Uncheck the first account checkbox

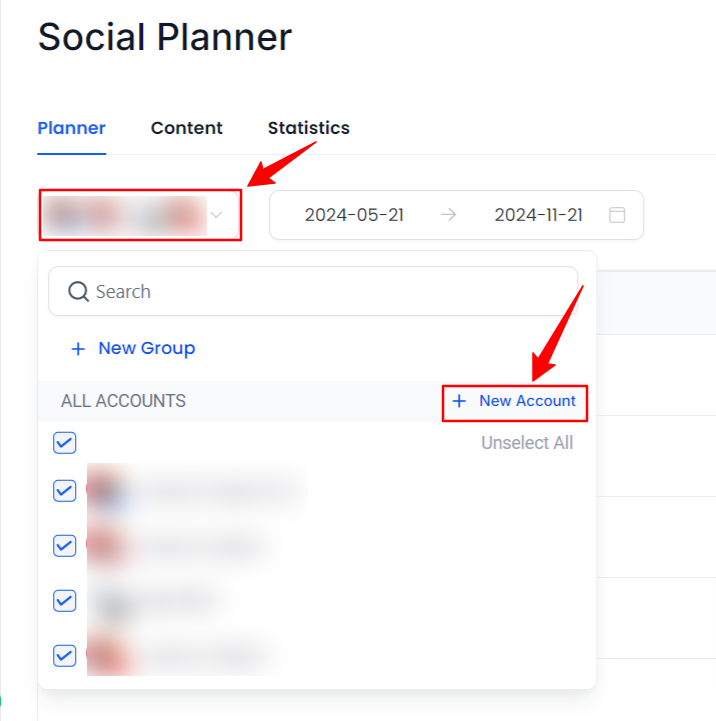[64, 491]
